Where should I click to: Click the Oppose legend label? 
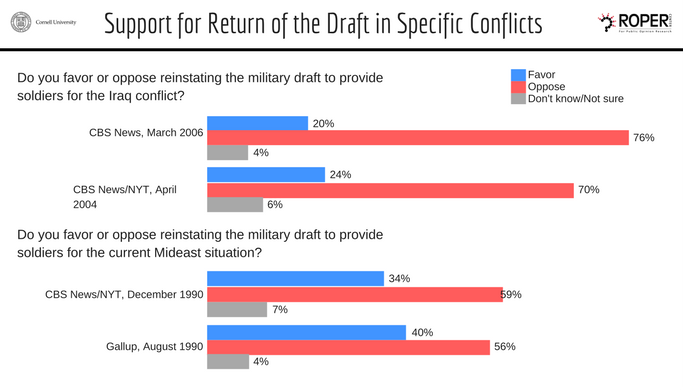546,87
